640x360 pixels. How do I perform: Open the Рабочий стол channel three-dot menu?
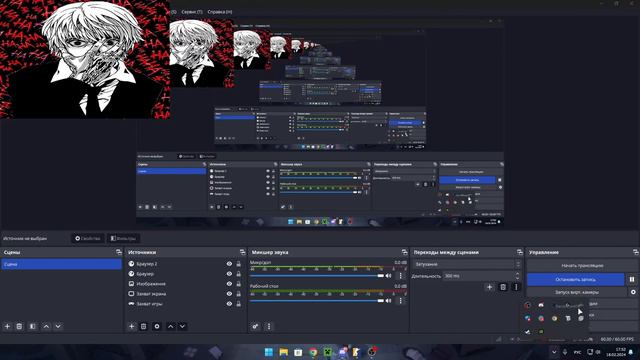click(x=400, y=301)
